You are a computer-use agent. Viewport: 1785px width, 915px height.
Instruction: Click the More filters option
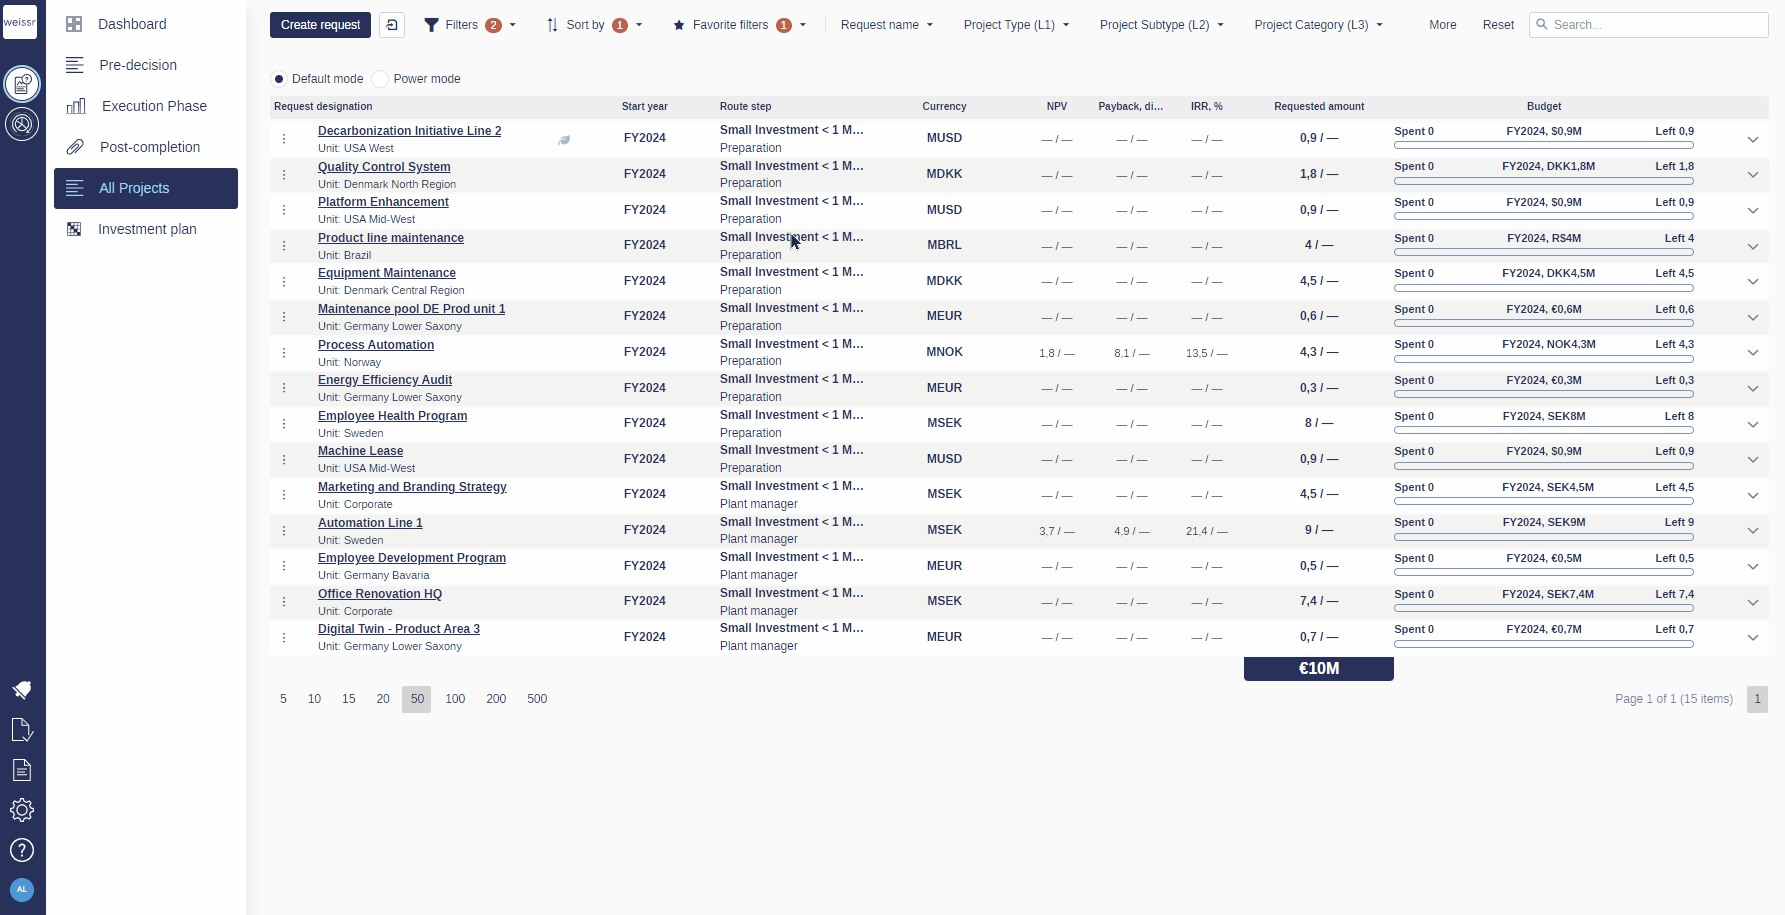pos(1442,25)
